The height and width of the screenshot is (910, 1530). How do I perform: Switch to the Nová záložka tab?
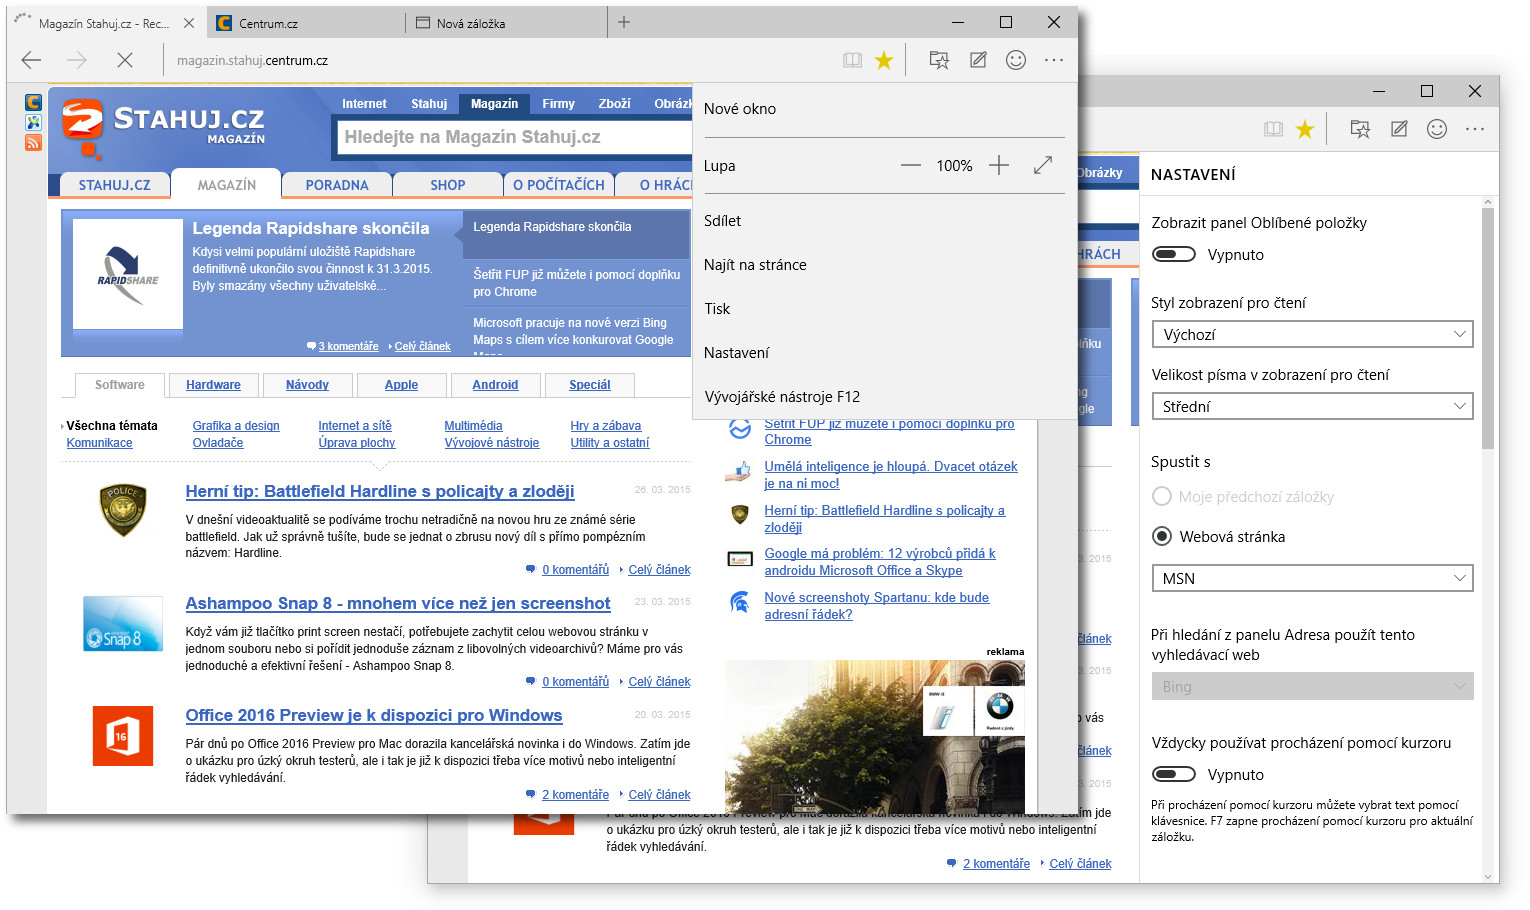click(507, 23)
